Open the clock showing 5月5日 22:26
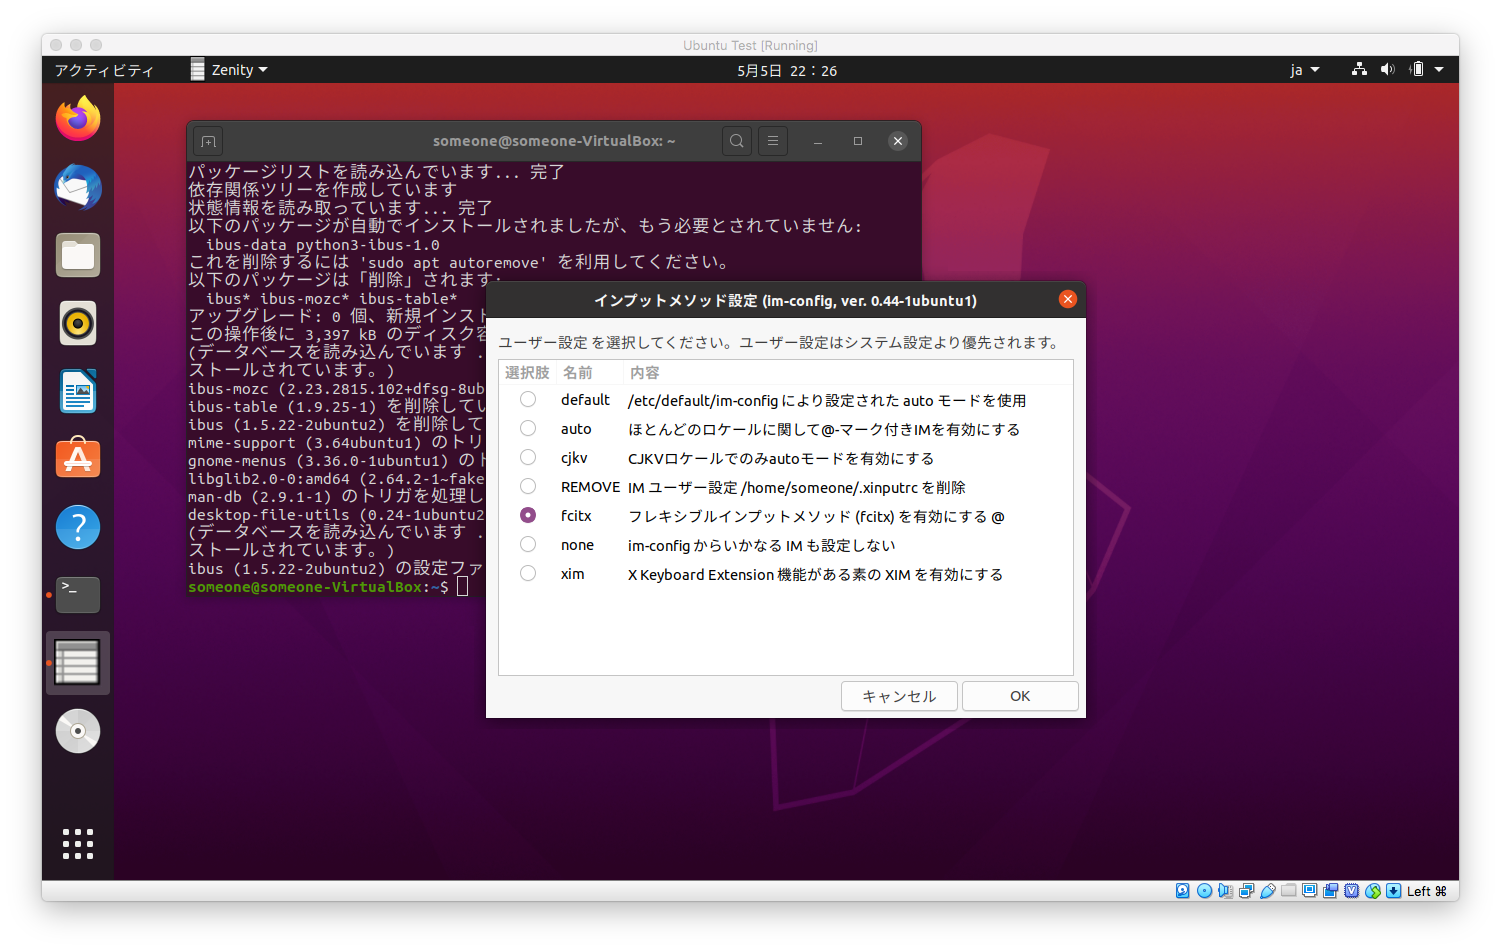 pyautogui.click(x=787, y=70)
